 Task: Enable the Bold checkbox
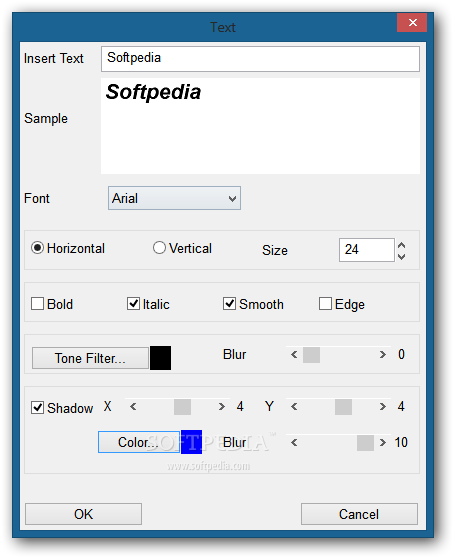[x=37, y=304]
